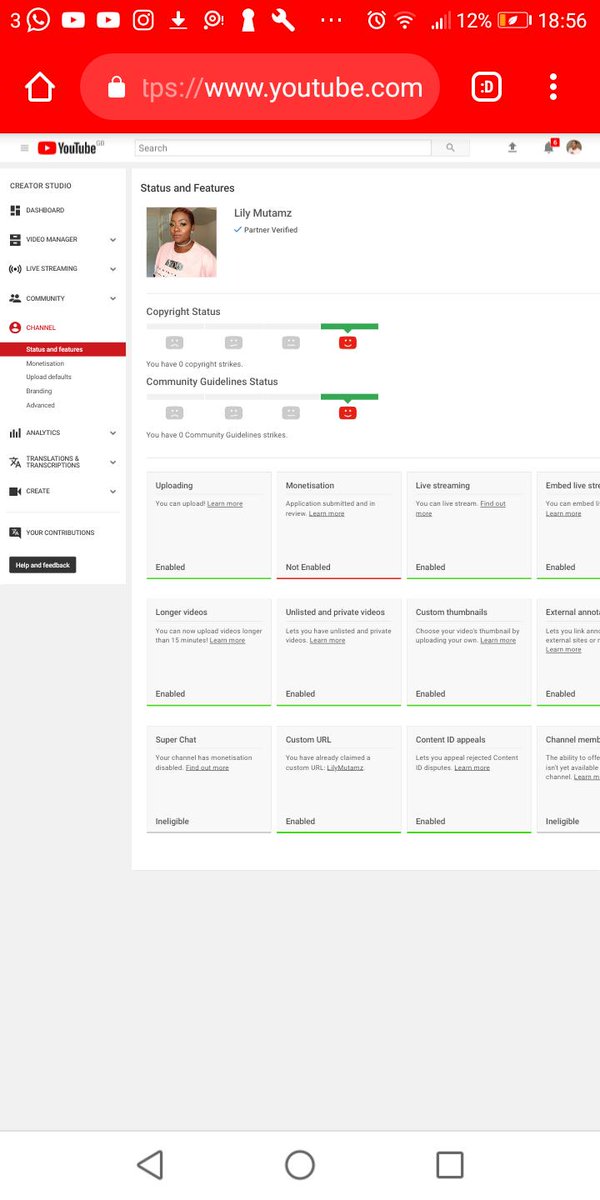This screenshot has height=1200, width=600.
Task: Expand the Analytics section
Action: 113,433
